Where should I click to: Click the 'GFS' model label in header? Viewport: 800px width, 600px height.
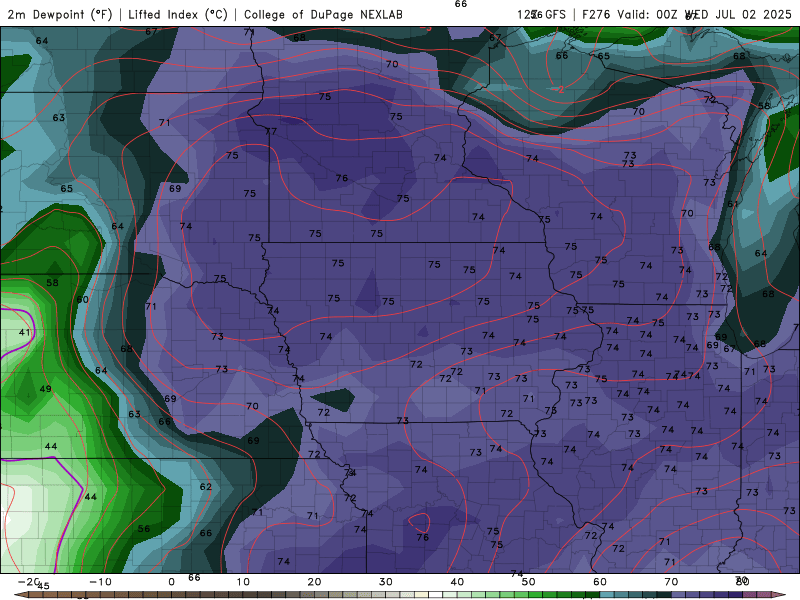pyautogui.click(x=556, y=14)
